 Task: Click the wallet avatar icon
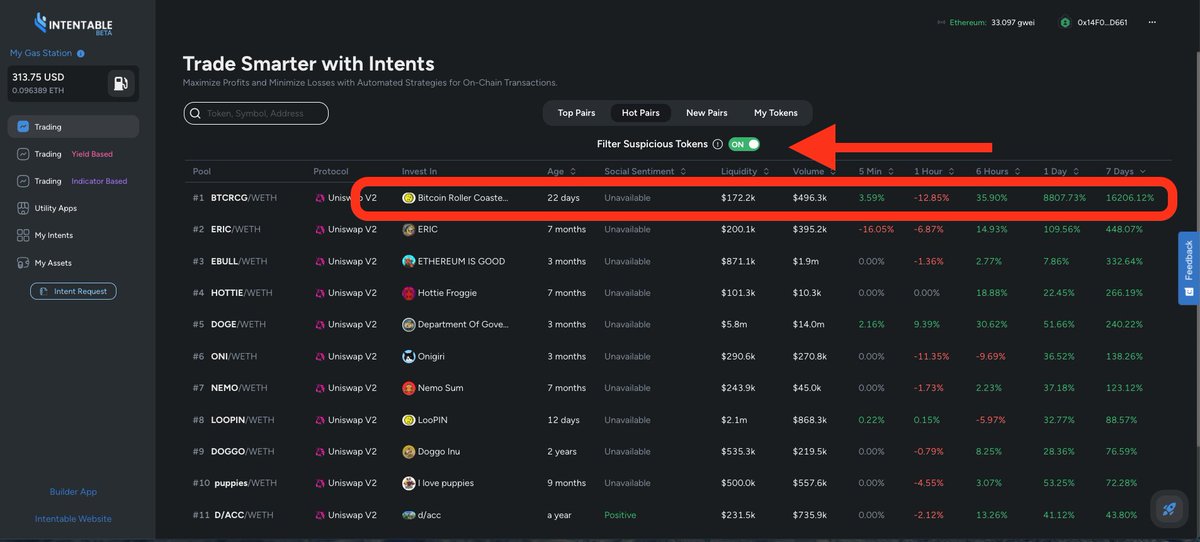[1066, 22]
